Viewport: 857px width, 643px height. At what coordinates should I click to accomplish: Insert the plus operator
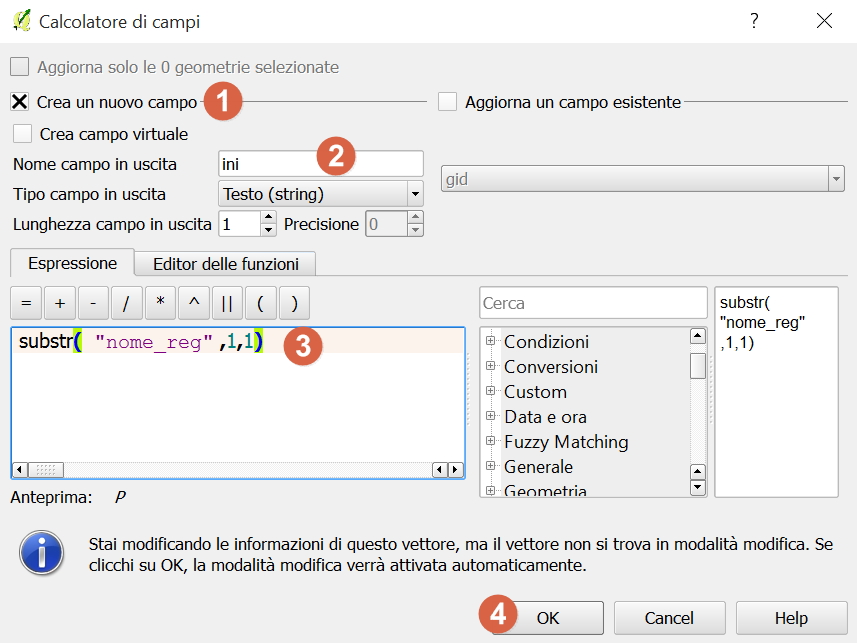(59, 303)
